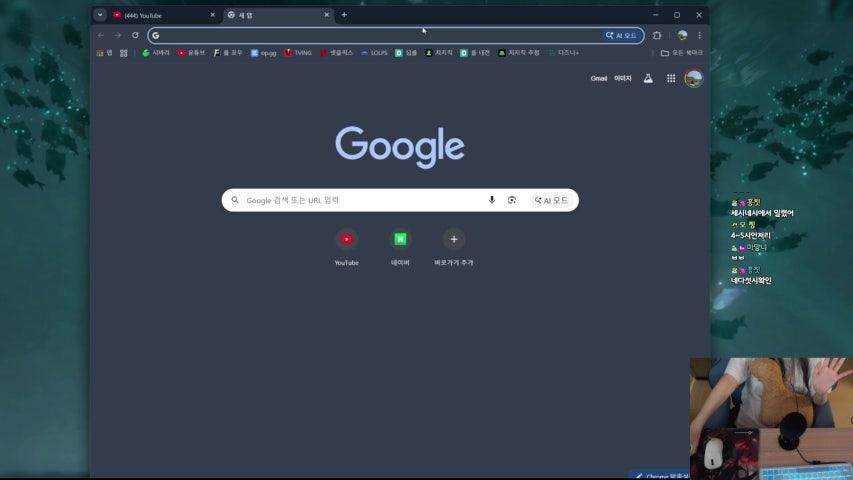The image size is (853, 480).
Task: Click the Google logo
Action: point(400,147)
